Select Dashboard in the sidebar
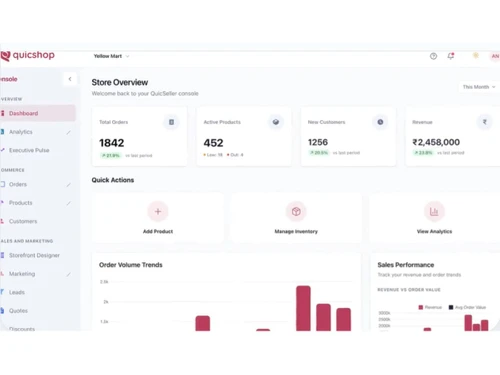 (38, 113)
